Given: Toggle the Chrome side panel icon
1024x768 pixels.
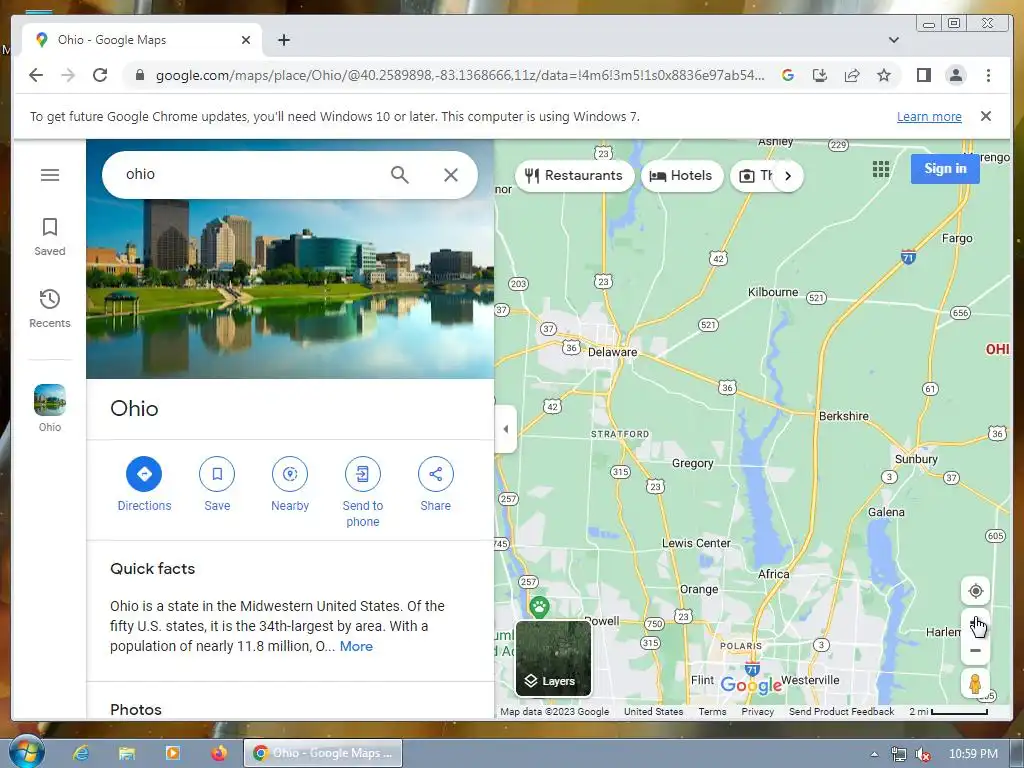Looking at the screenshot, I should [x=923, y=75].
